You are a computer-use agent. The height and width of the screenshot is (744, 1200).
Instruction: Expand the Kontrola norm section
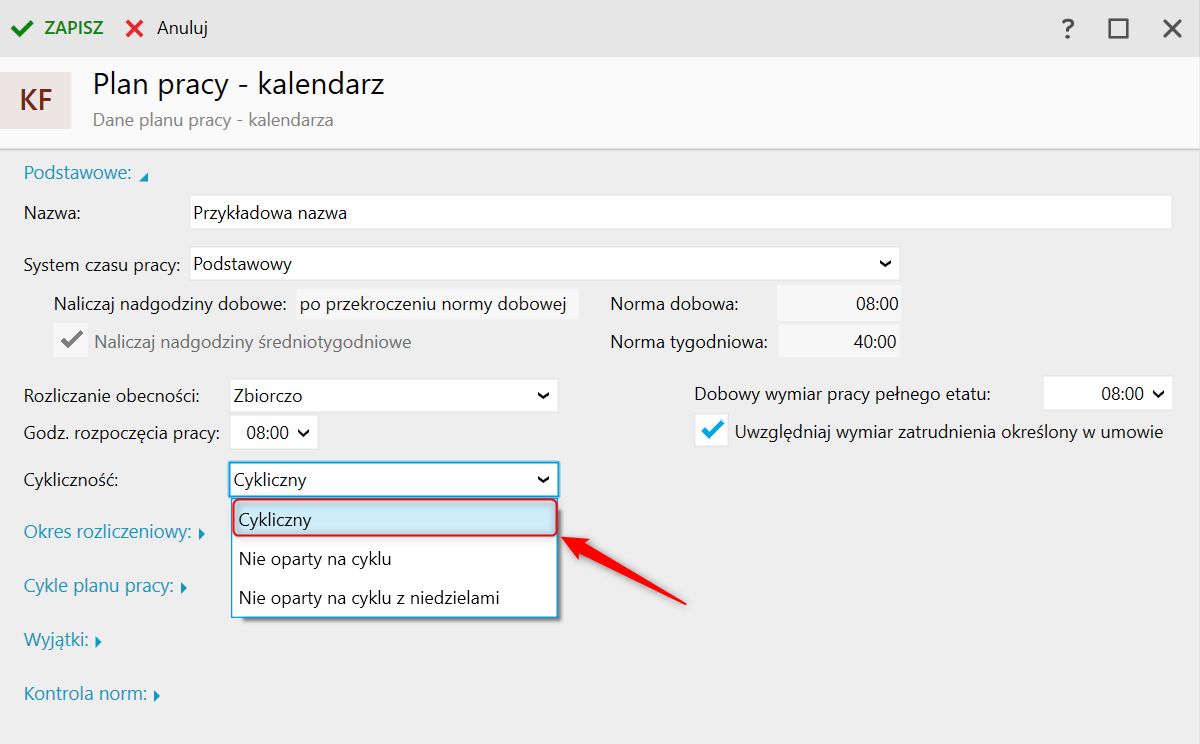(157, 695)
